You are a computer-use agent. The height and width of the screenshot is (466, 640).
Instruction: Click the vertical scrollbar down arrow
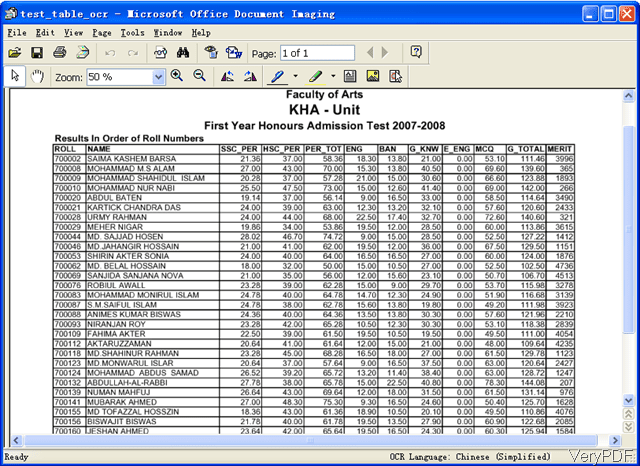pyautogui.click(x=629, y=401)
